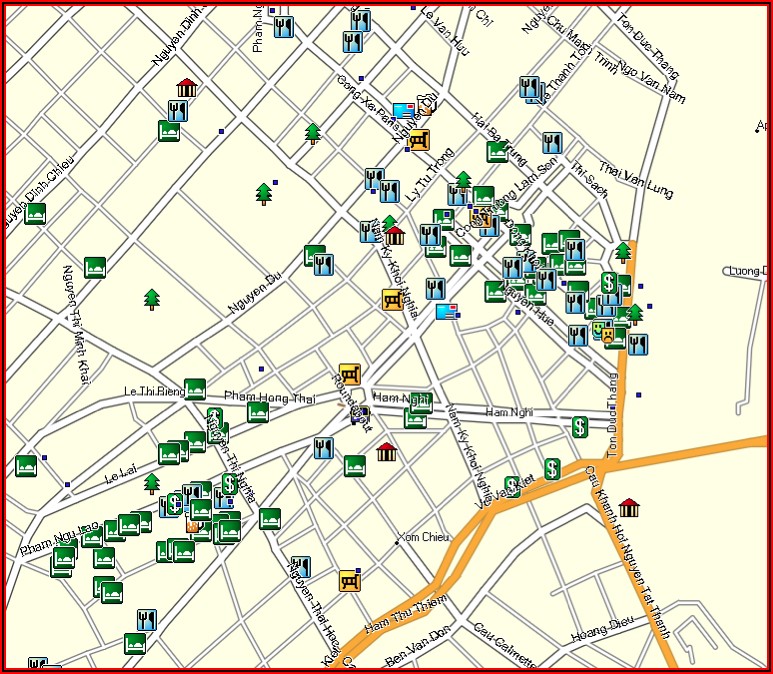Select the hotel icon beside Hai Ba Trung label

click(x=497, y=152)
